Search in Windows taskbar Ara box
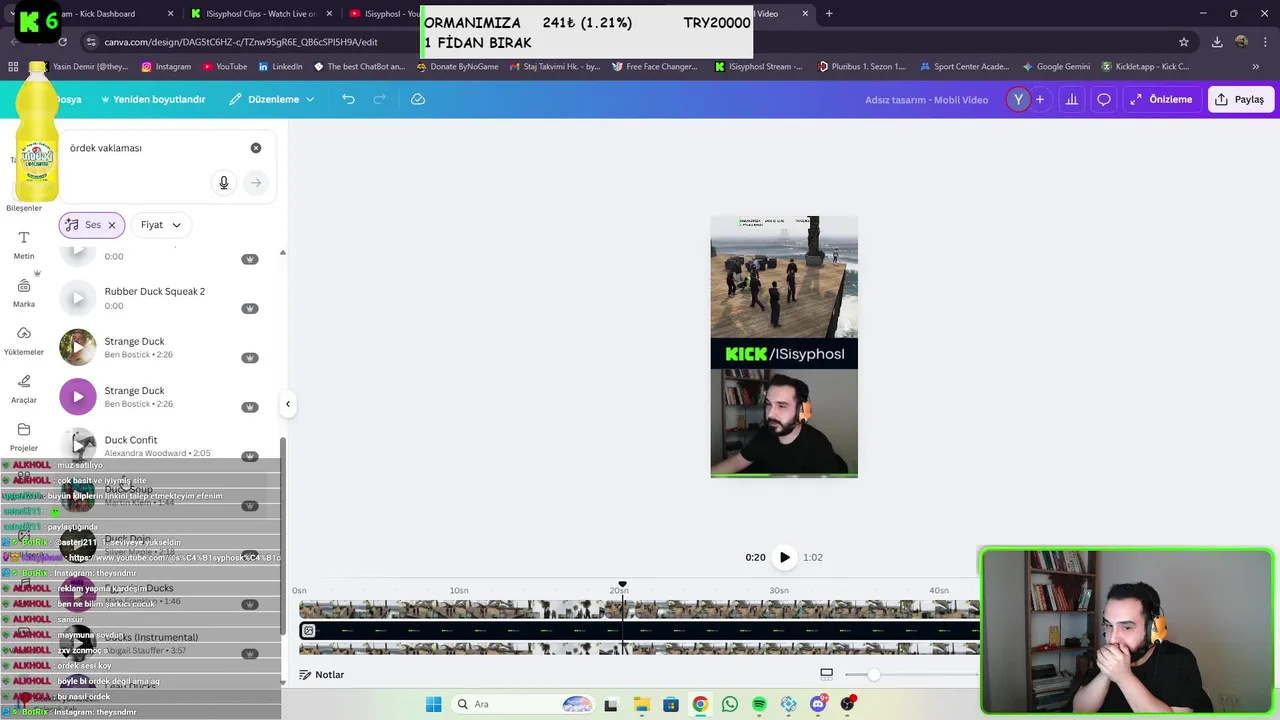The width and height of the screenshot is (1280, 720). pyautogui.click(x=522, y=704)
